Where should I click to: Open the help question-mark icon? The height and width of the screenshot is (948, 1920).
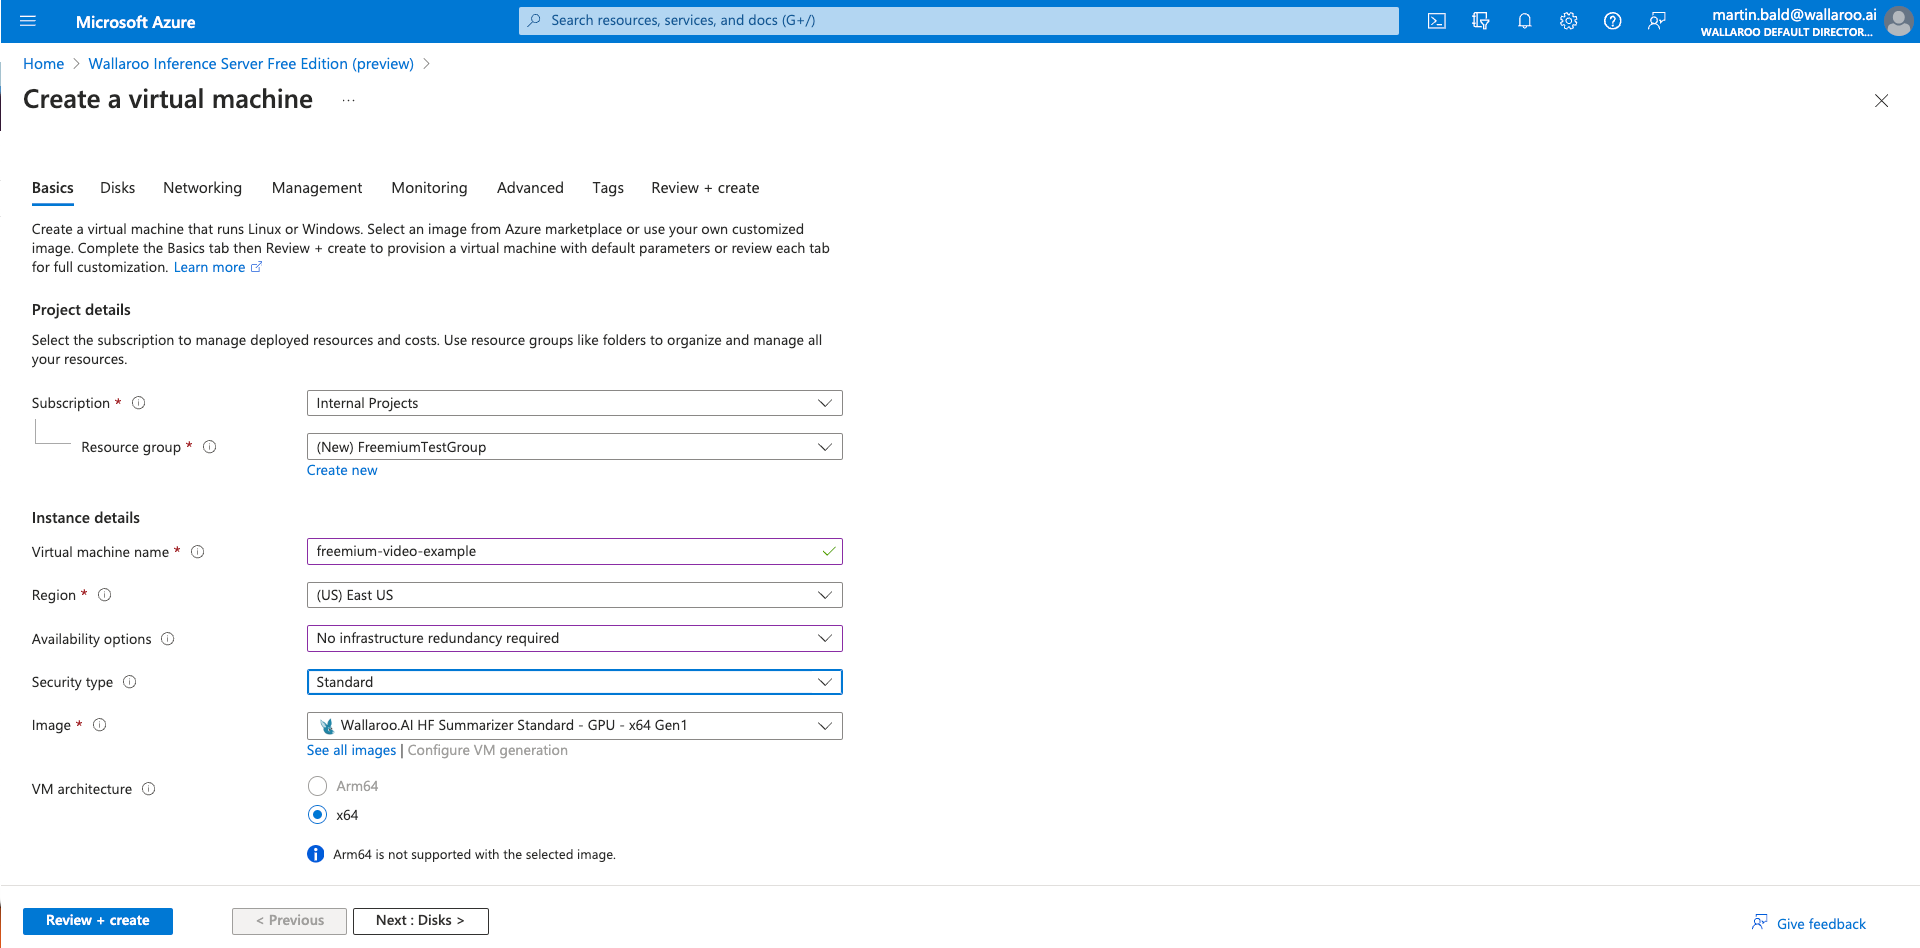(x=1612, y=20)
